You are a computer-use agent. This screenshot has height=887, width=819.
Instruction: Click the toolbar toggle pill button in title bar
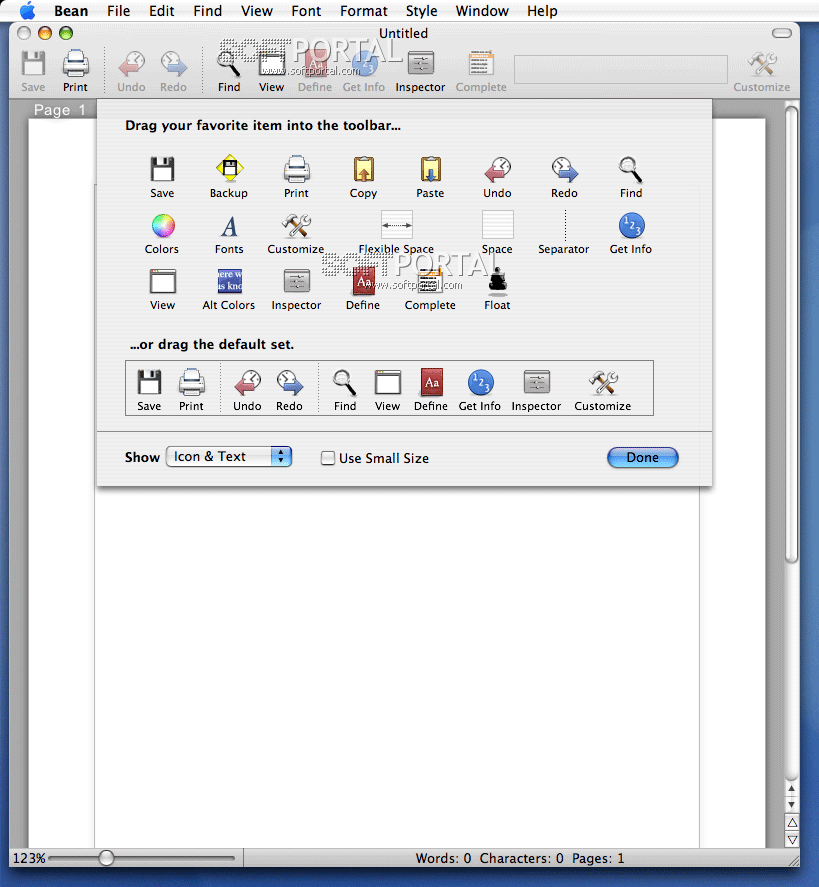pyautogui.click(x=782, y=33)
